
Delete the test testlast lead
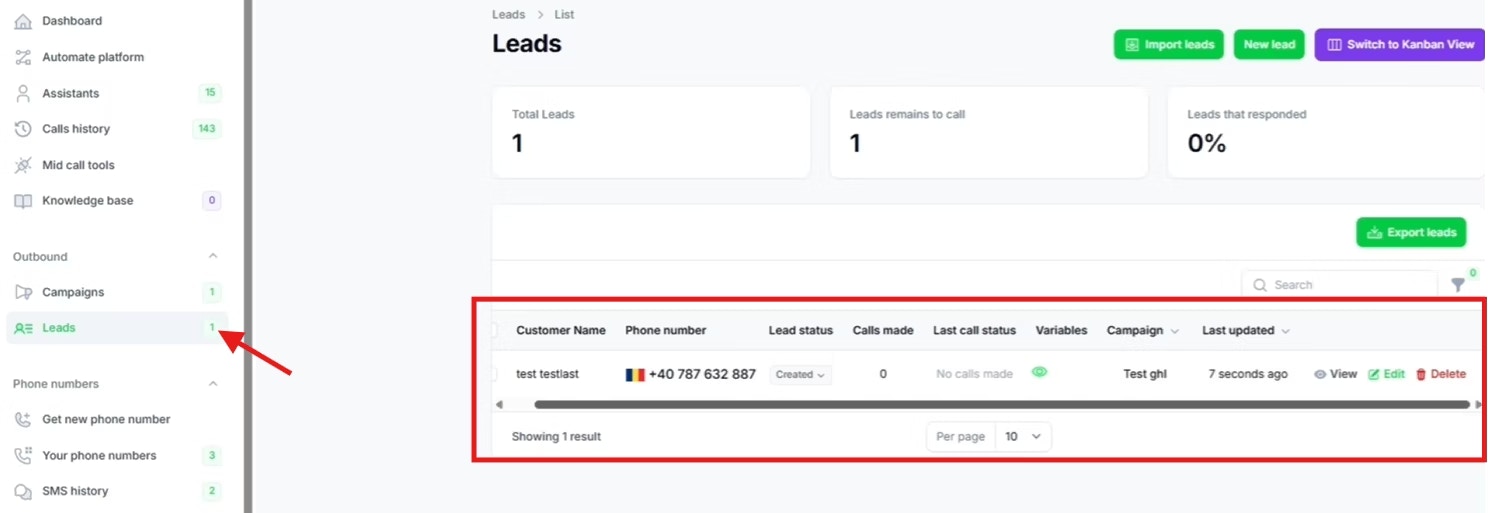1441,374
